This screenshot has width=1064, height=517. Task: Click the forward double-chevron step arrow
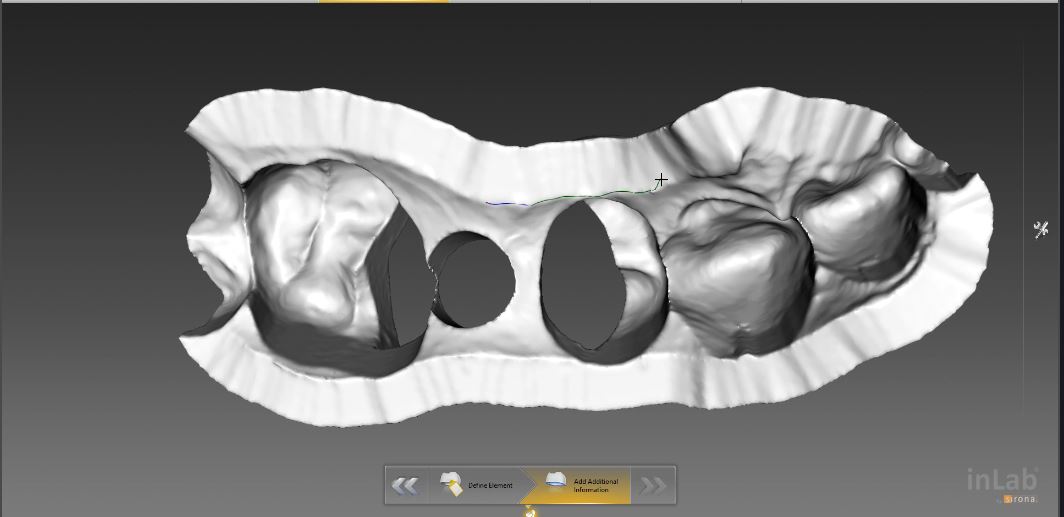[x=653, y=486]
